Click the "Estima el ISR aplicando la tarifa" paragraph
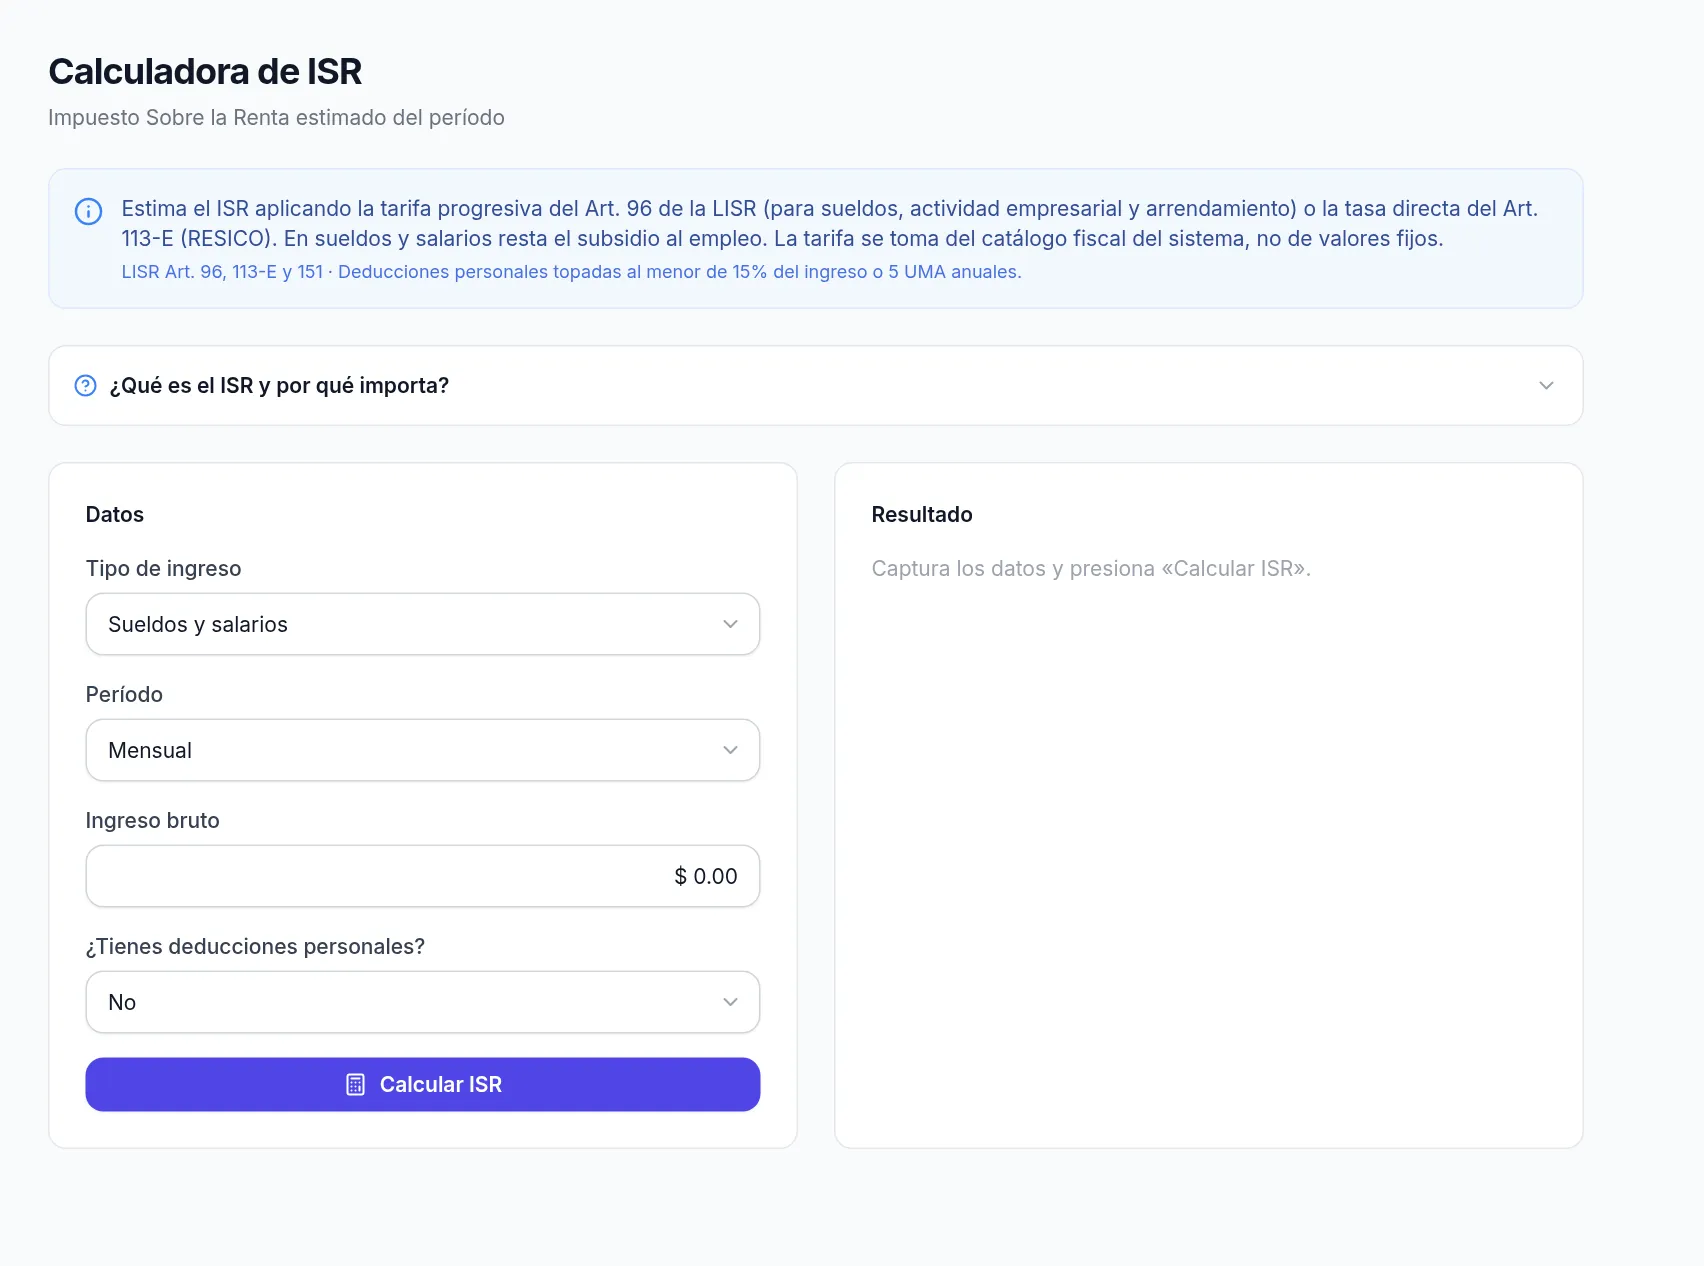Image resolution: width=1704 pixels, height=1266 pixels. pos(829,223)
